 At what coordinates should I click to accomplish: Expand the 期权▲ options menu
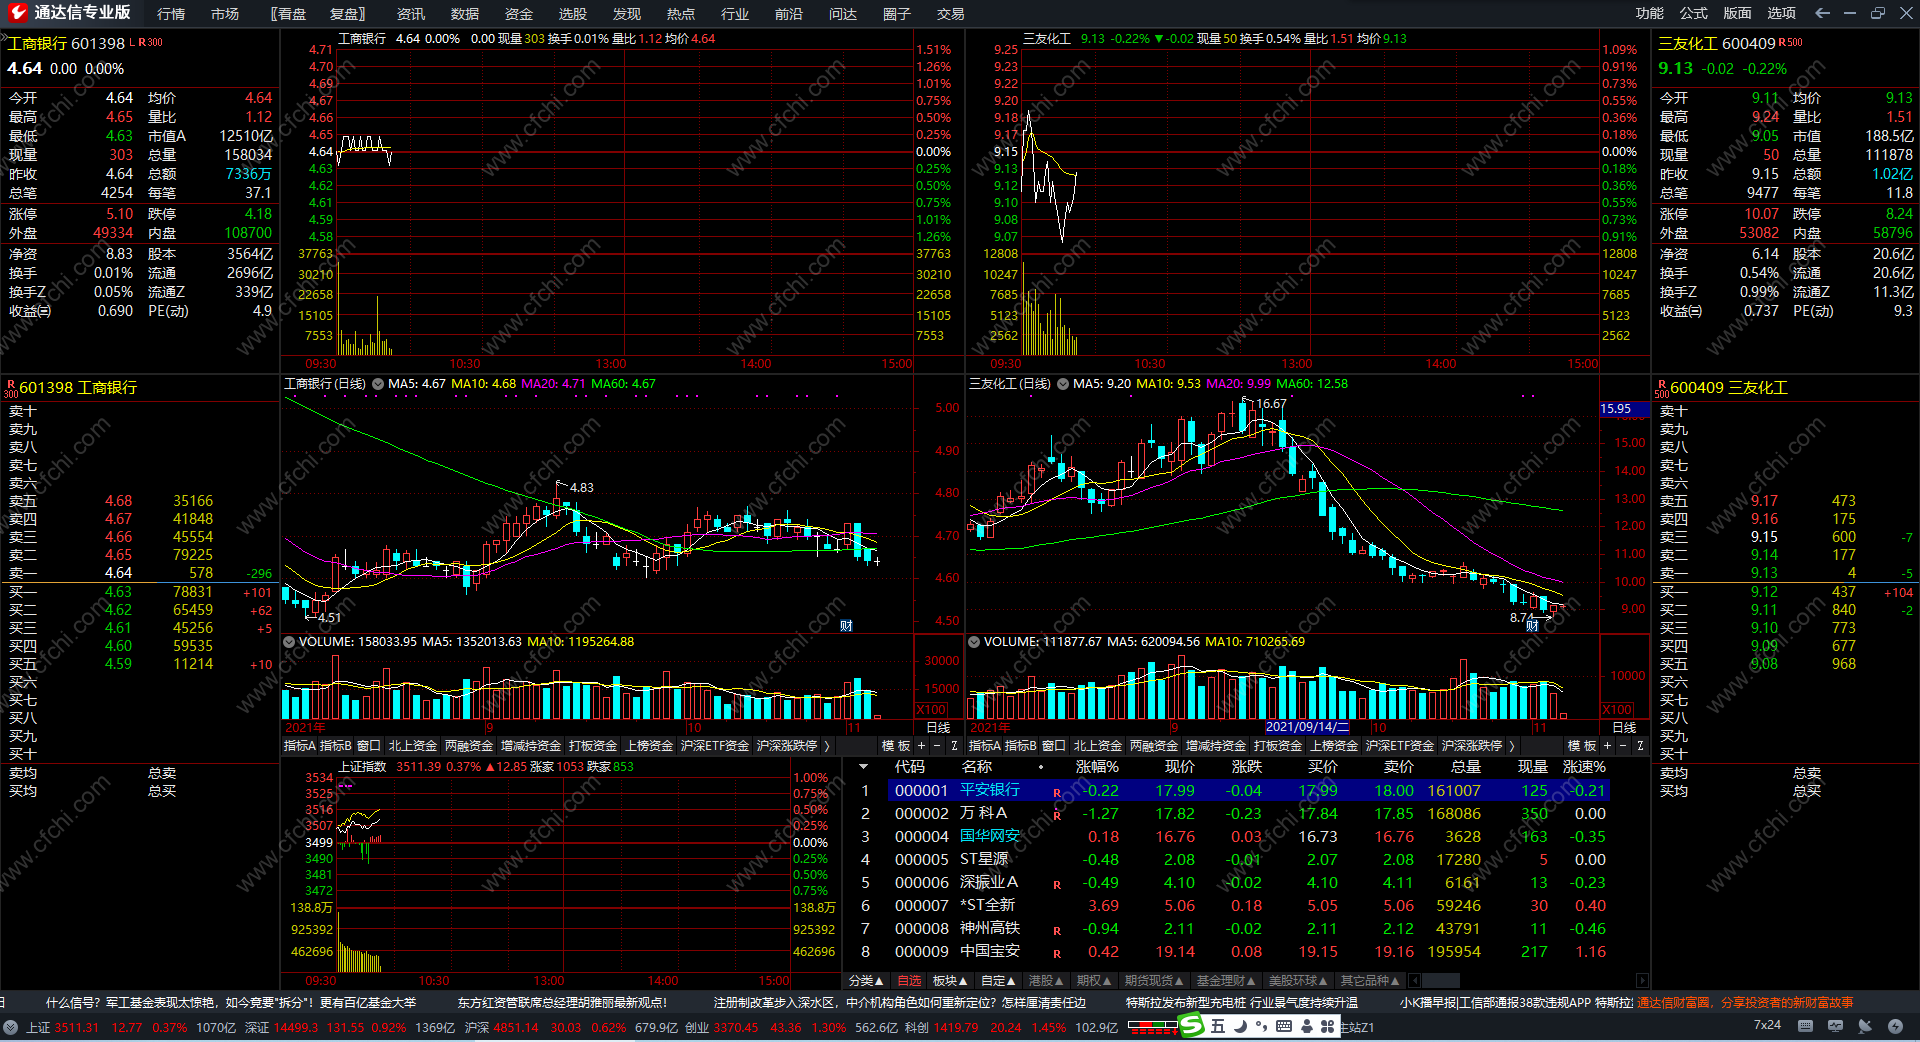click(x=1094, y=981)
